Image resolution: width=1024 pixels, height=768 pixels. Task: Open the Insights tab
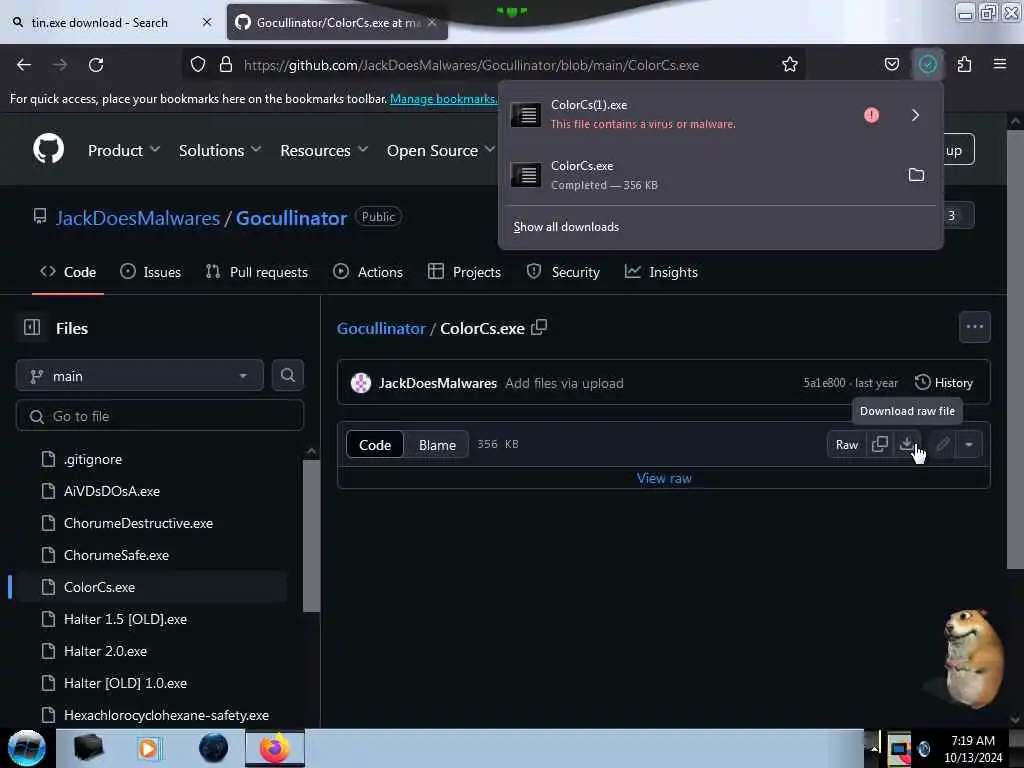(x=661, y=272)
